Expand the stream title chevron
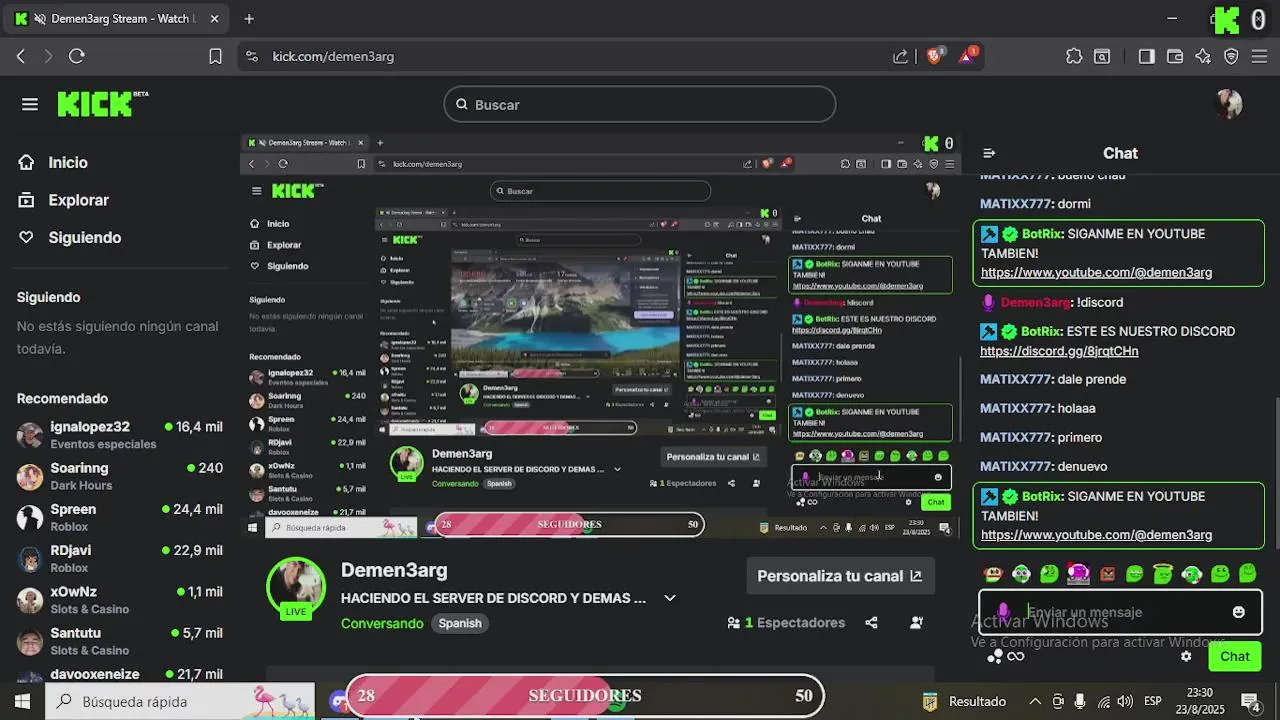 click(670, 598)
